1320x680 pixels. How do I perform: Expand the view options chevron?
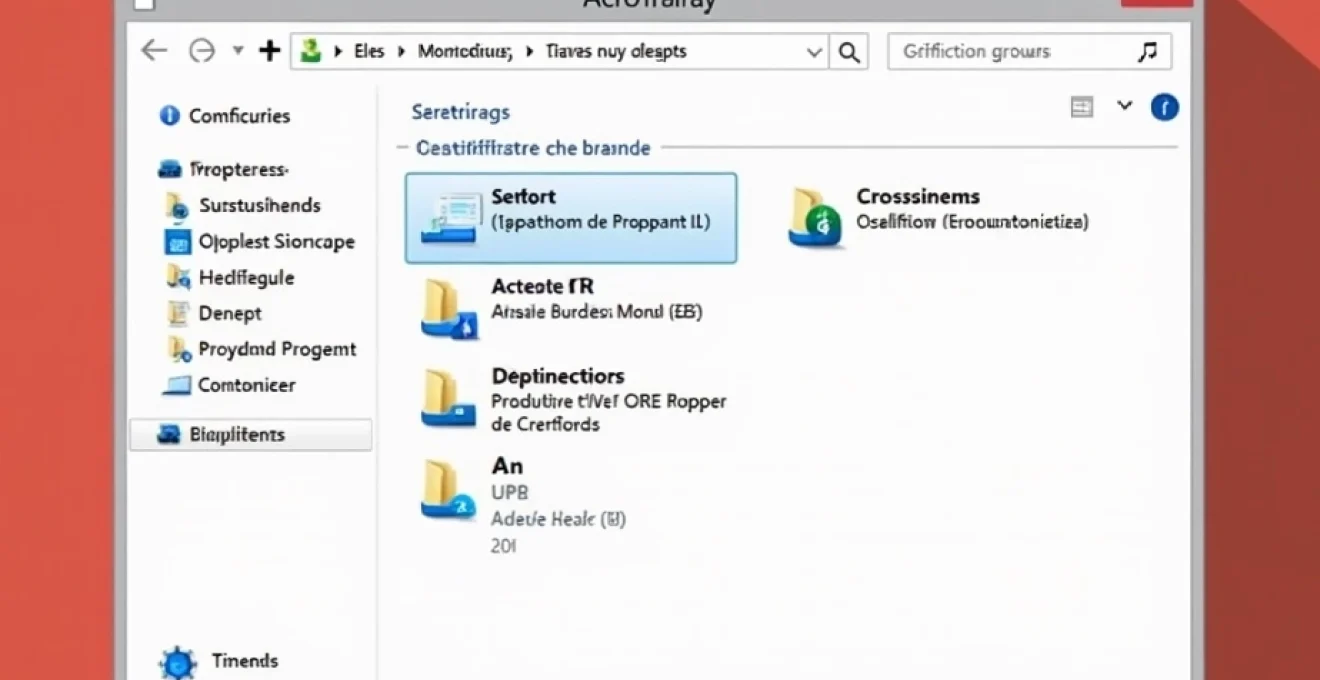(1125, 106)
